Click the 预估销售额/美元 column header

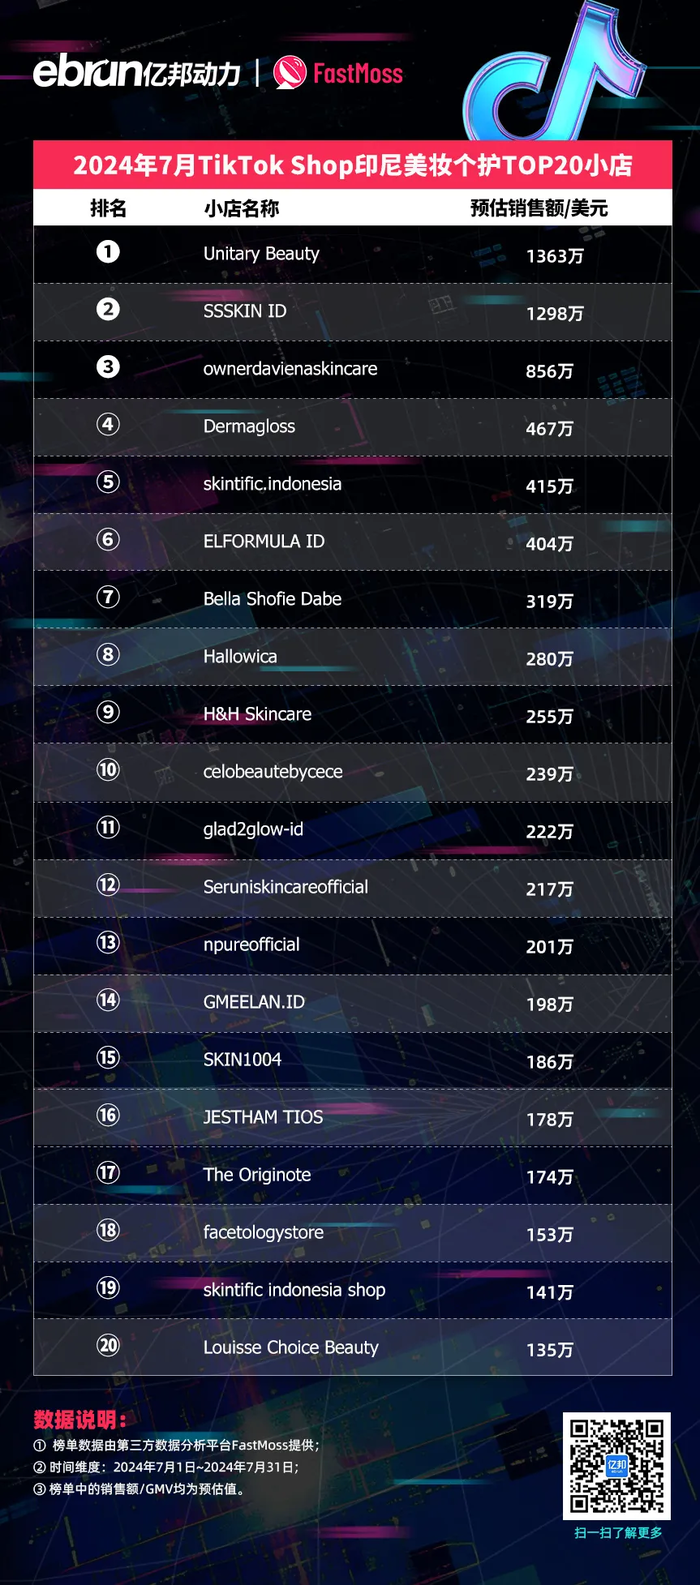pos(539,208)
